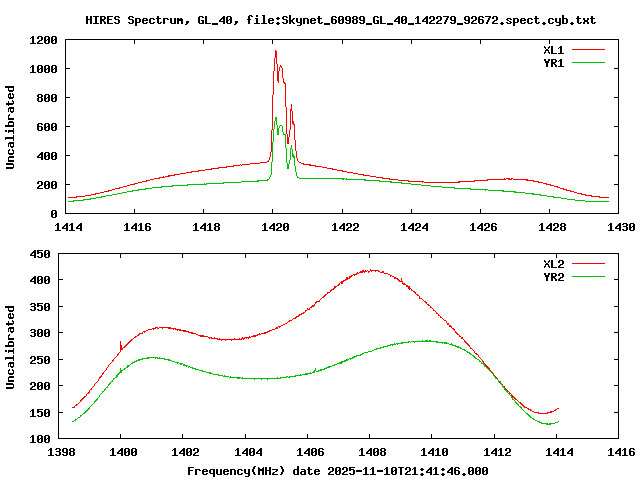Click the red XL2 legend line sample
This screenshot has height=480, width=640.
(589, 263)
